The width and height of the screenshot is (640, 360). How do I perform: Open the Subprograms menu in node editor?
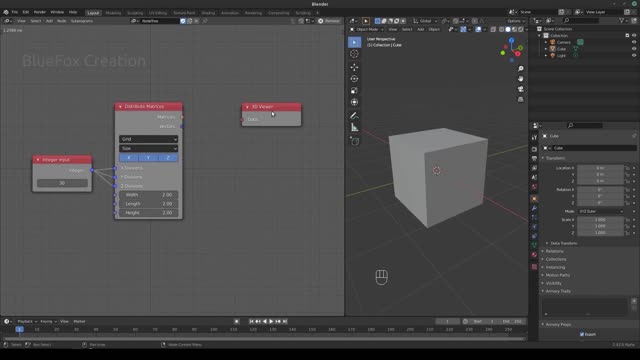coord(82,21)
